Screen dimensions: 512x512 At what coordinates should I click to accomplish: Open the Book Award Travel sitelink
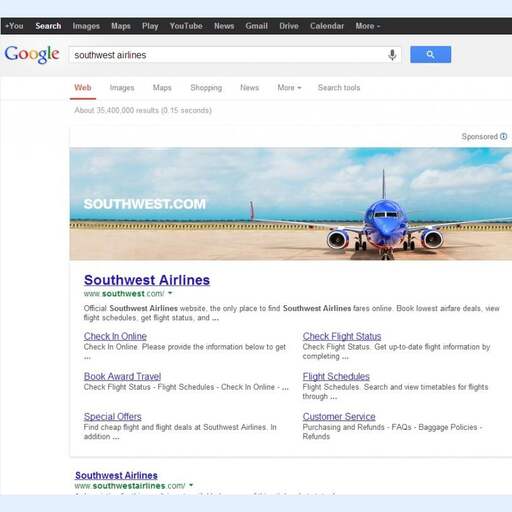click(122, 376)
